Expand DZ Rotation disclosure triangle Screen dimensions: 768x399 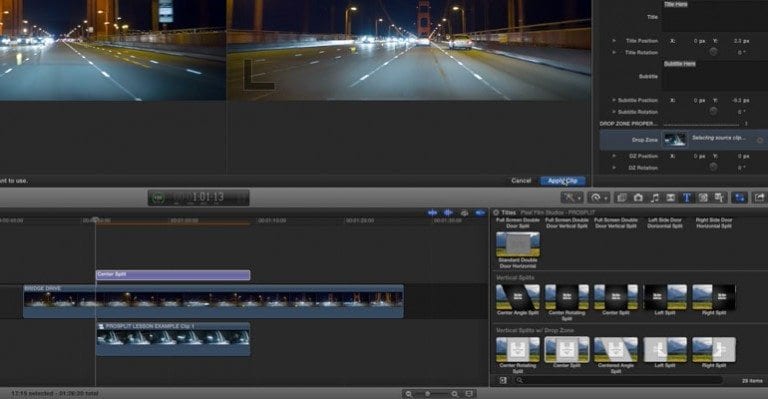point(614,167)
